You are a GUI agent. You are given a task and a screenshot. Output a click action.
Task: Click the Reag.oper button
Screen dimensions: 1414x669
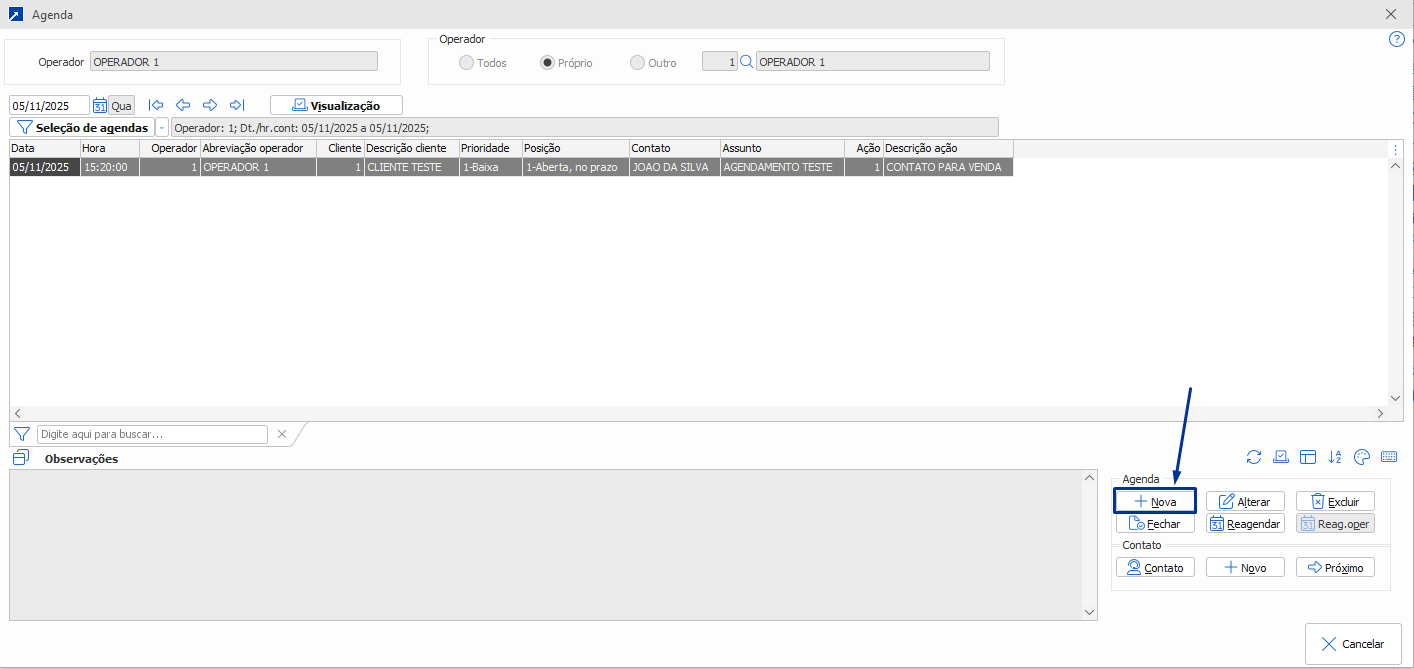tap(1335, 523)
